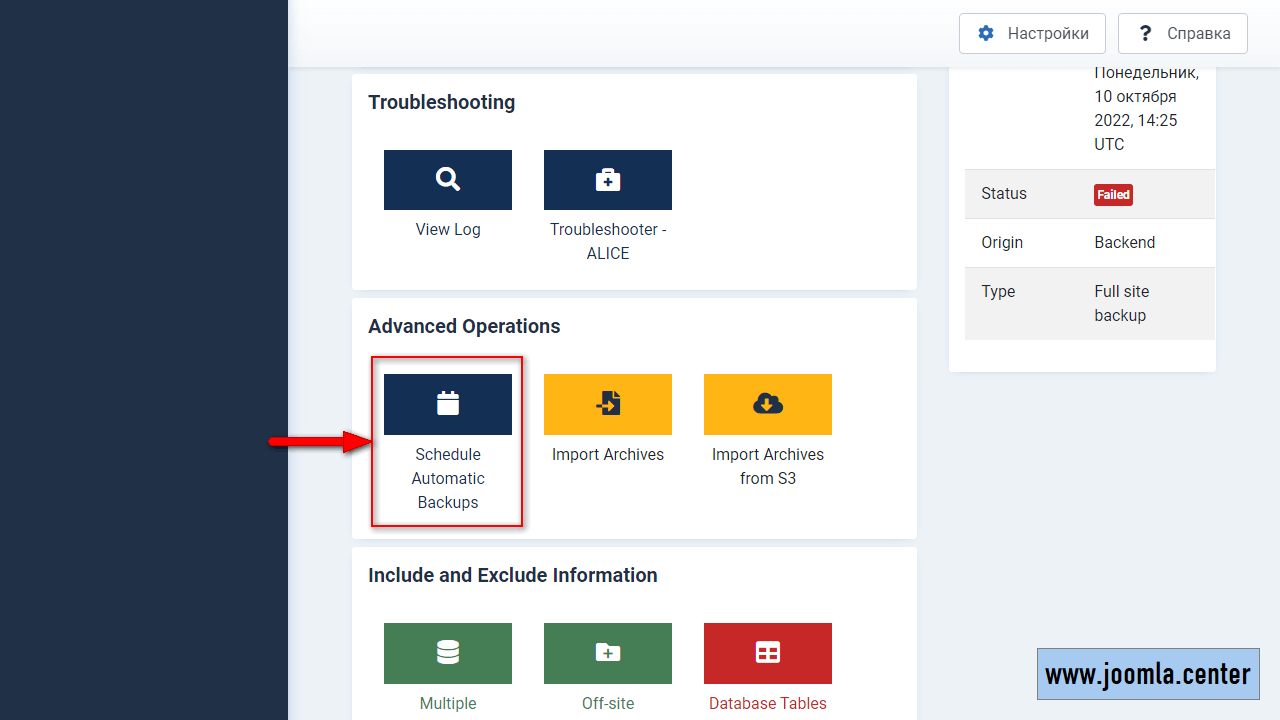Click the Schedule Automatic Backups label
Viewport: 1280px width, 720px height.
[x=448, y=478]
